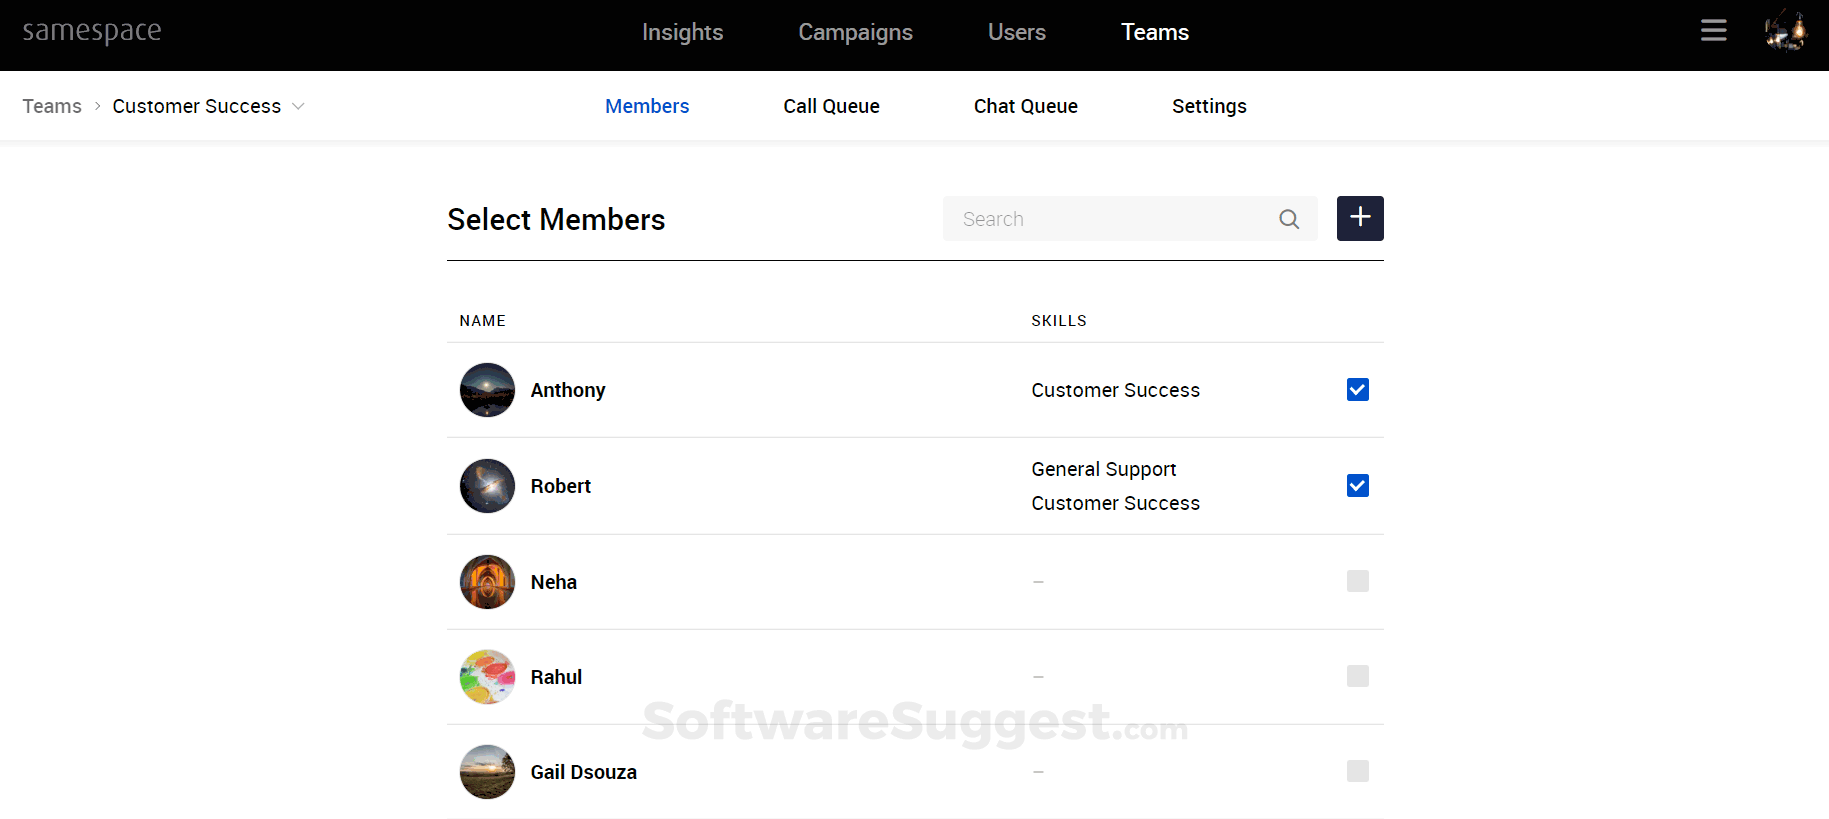The height and width of the screenshot is (819, 1829).
Task: Click the name Neha
Action: point(553,582)
